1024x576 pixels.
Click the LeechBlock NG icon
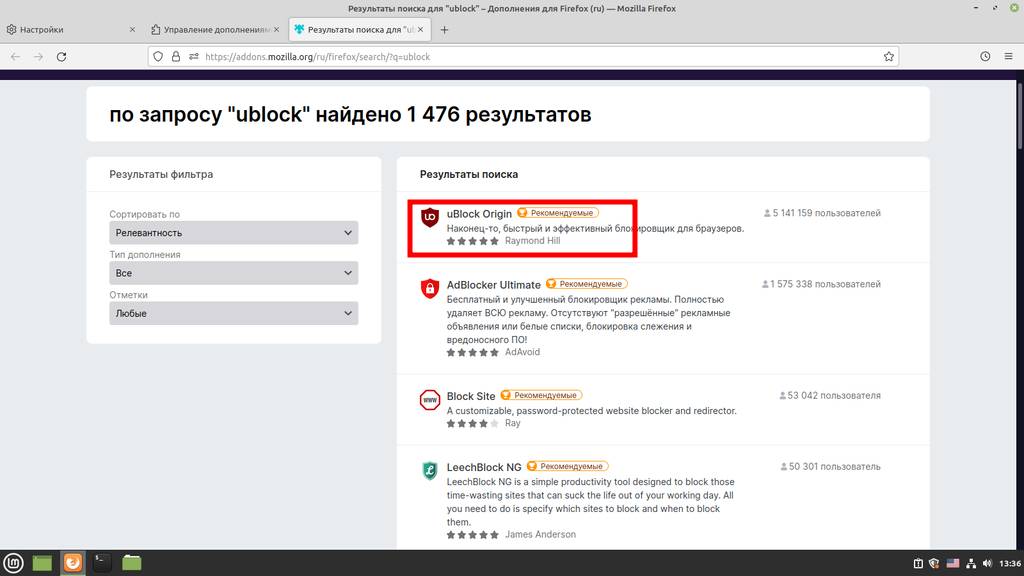tap(430, 471)
